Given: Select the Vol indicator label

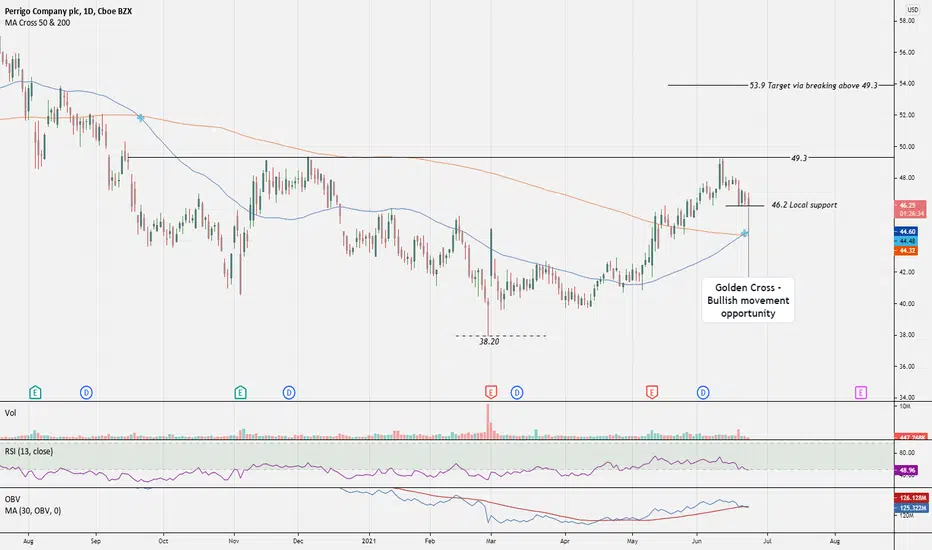Looking at the screenshot, I should point(11,413).
